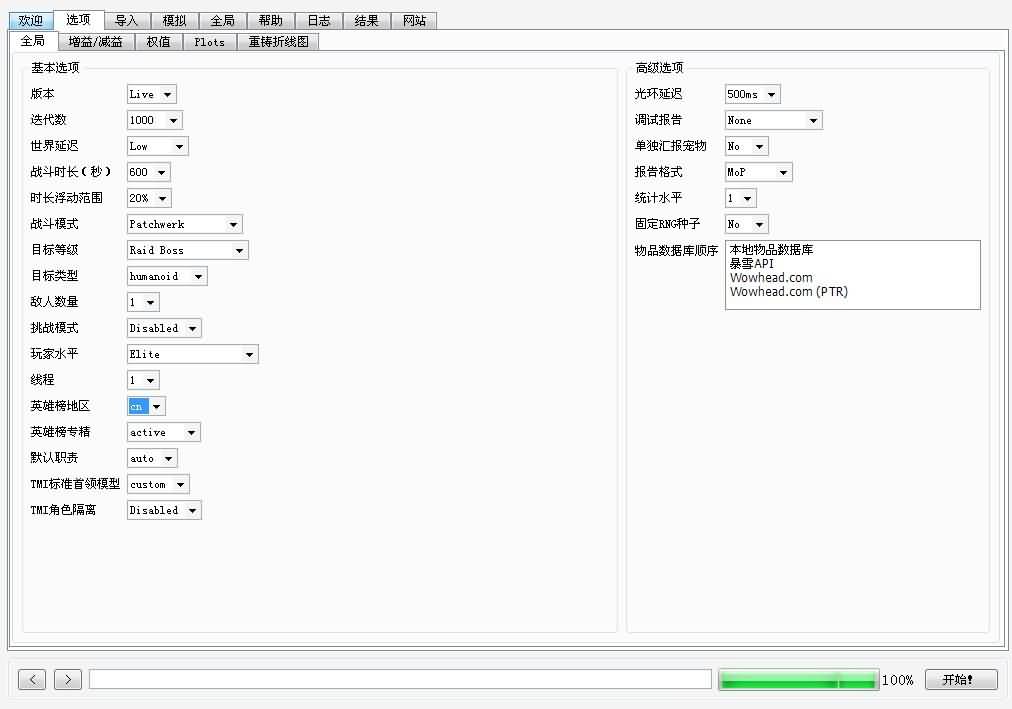Open the 线程 dropdown
The image size is (1012, 709).
143,380
